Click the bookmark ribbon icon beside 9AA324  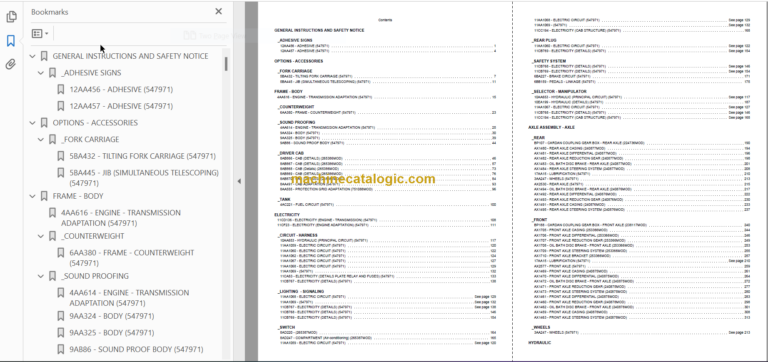pyautogui.click(x=61, y=316)
